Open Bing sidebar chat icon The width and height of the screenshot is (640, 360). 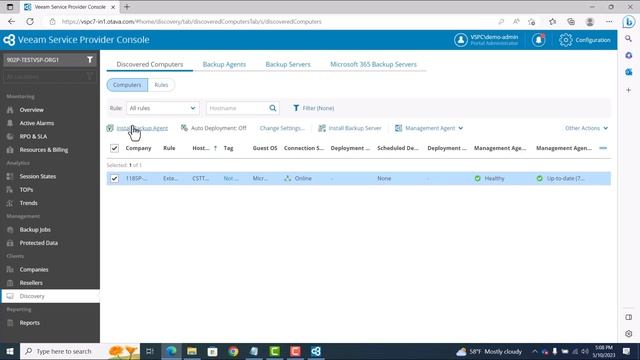click(x=629, y=22)
